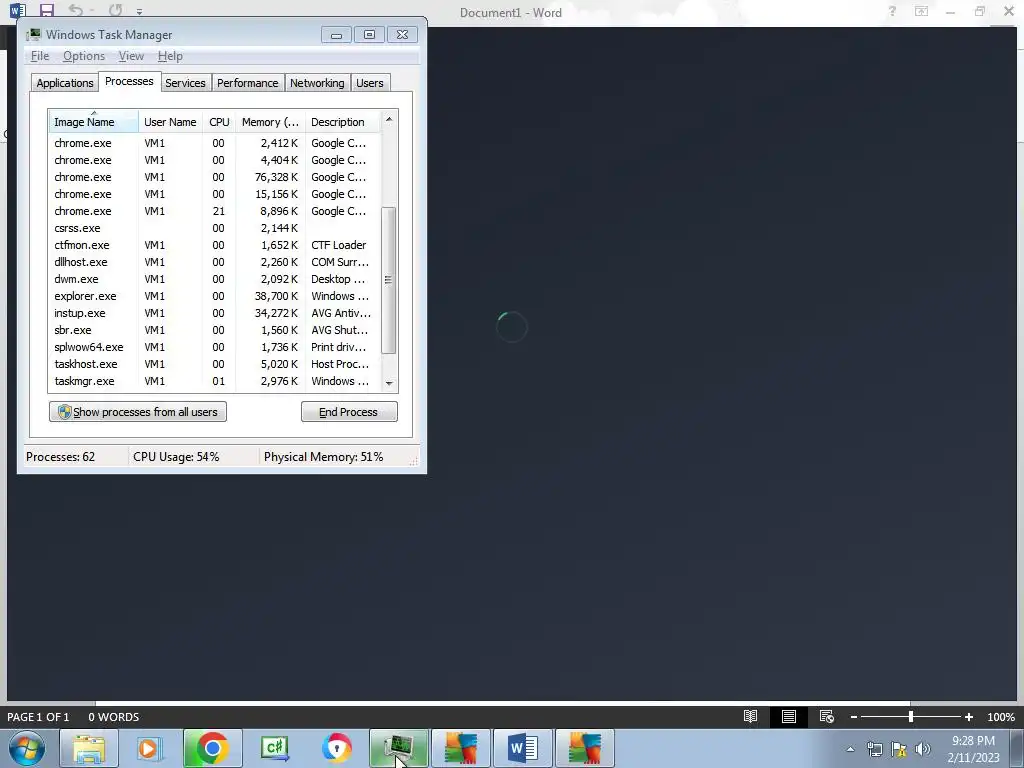Switch to the Applications tab
The height and width of the screenshot is (768, 1024).
coord(65,83)
